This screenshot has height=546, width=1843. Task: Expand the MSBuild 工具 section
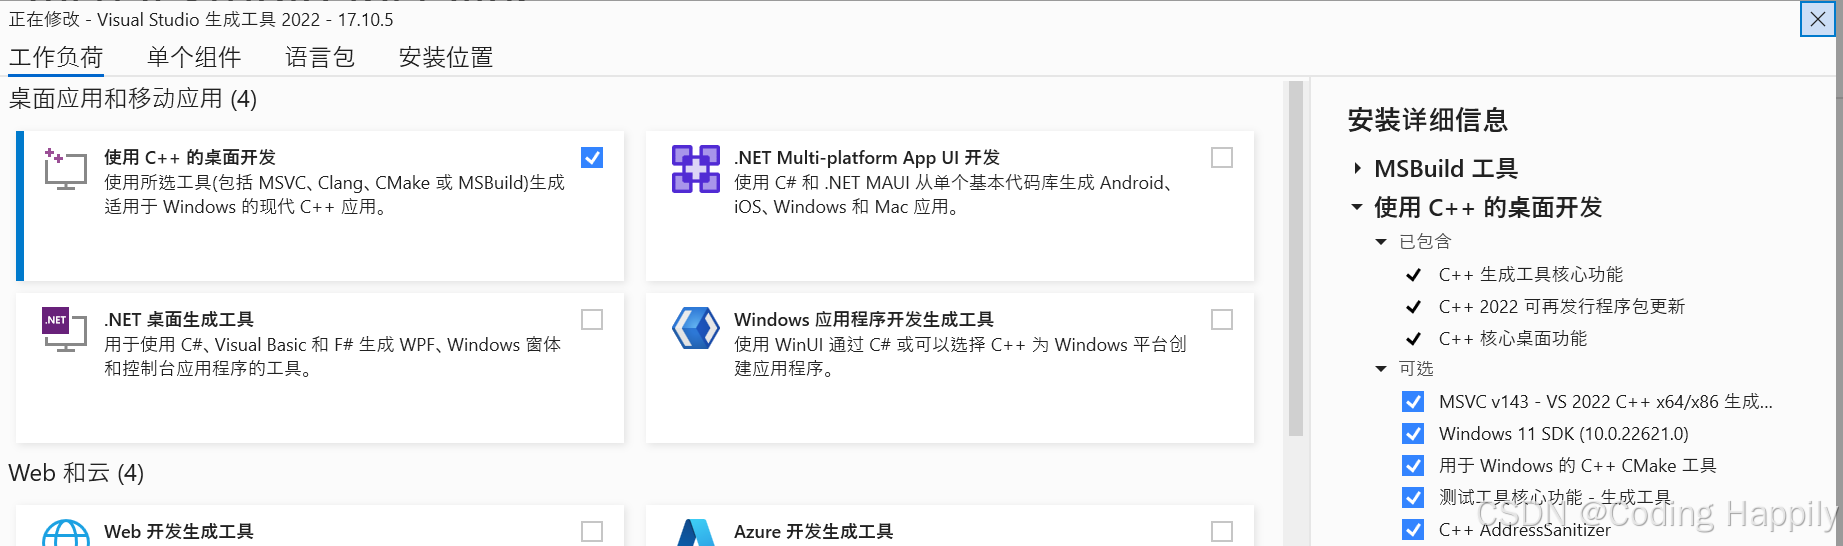pyautogui.click(x=1357, y=169)
